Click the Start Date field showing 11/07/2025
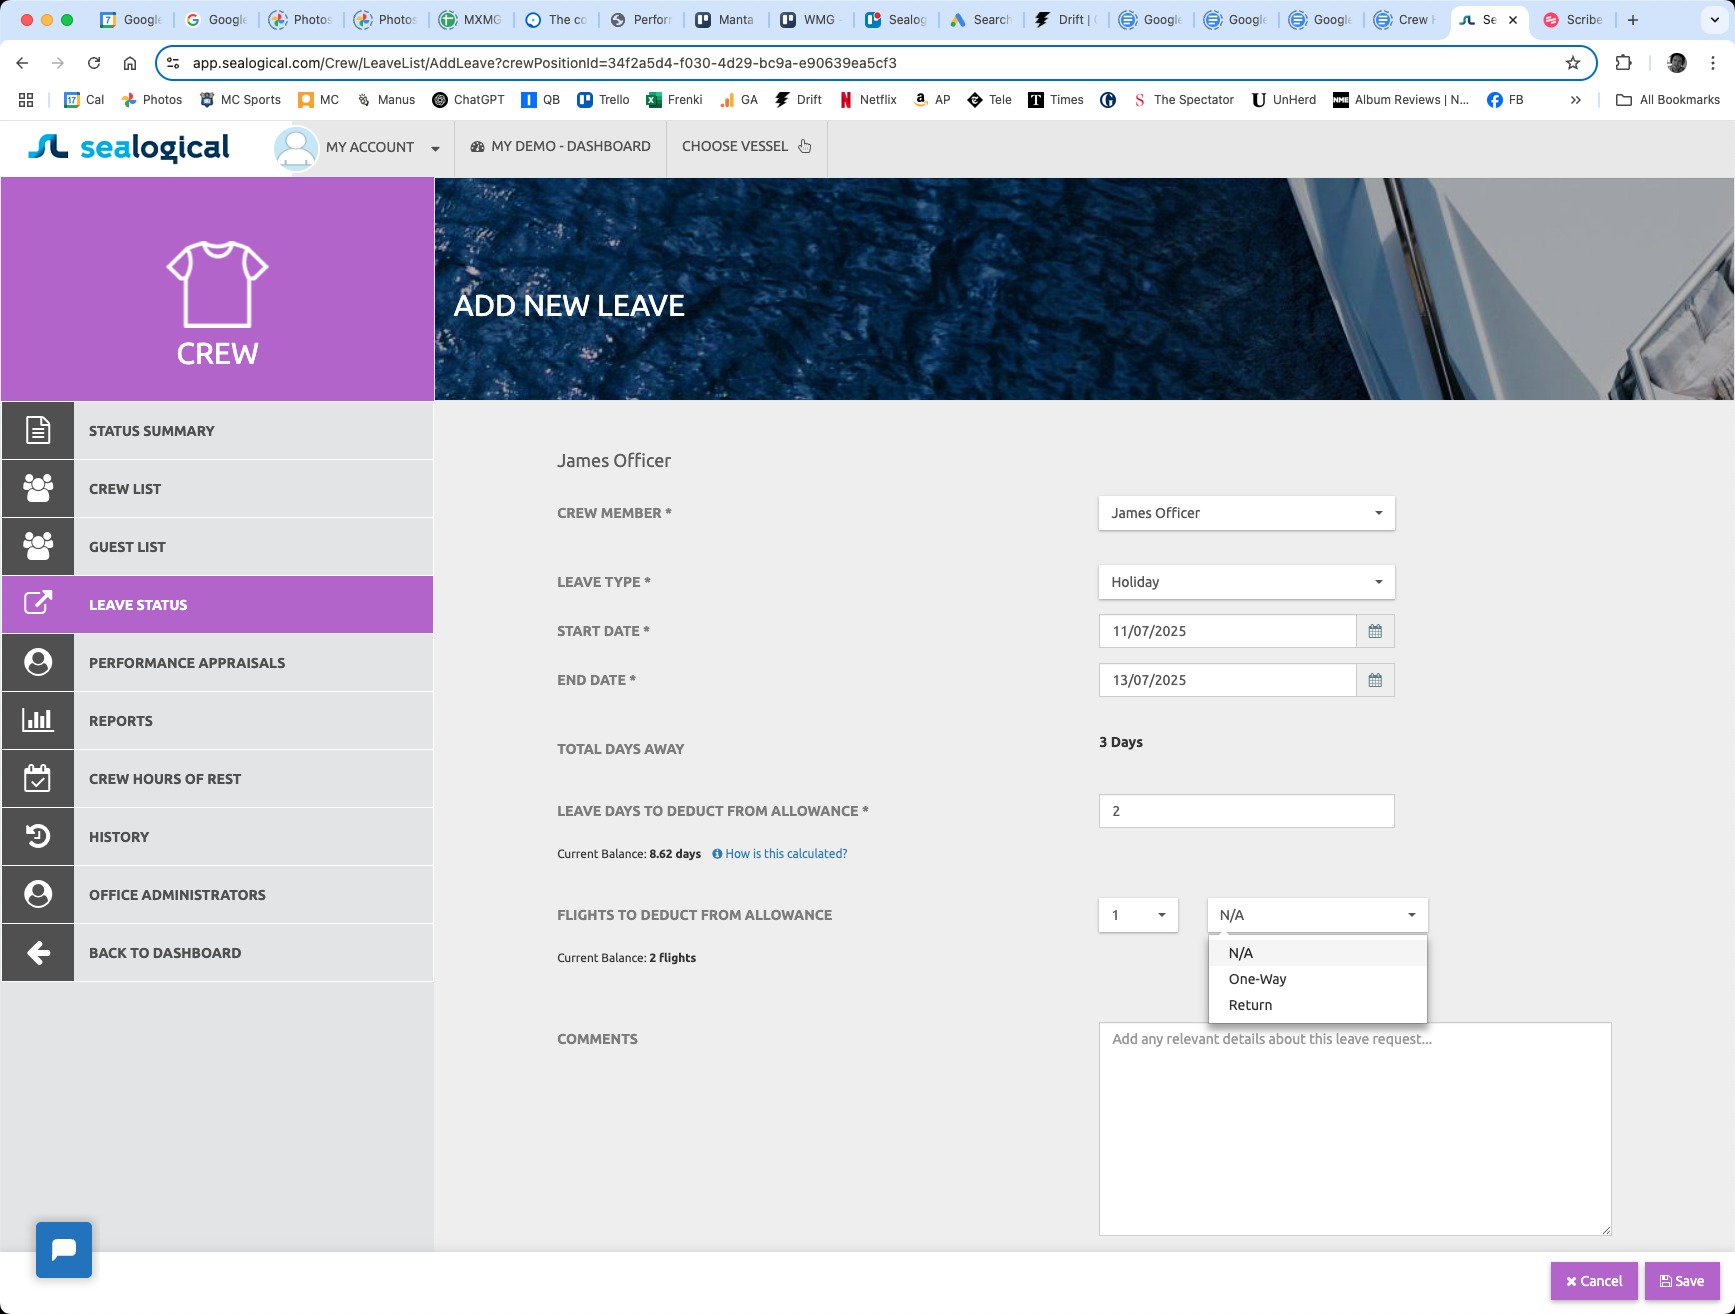Screen dimensions: 1735x1314 click(x=1227, y=631)
